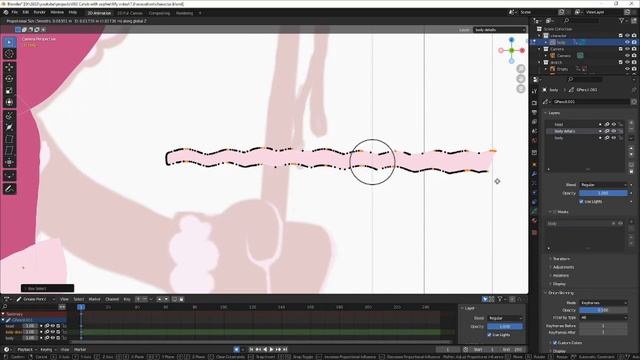640x360 pixels.
Task: Open the Material properties tab icon
Action: (x=535, y=221)
